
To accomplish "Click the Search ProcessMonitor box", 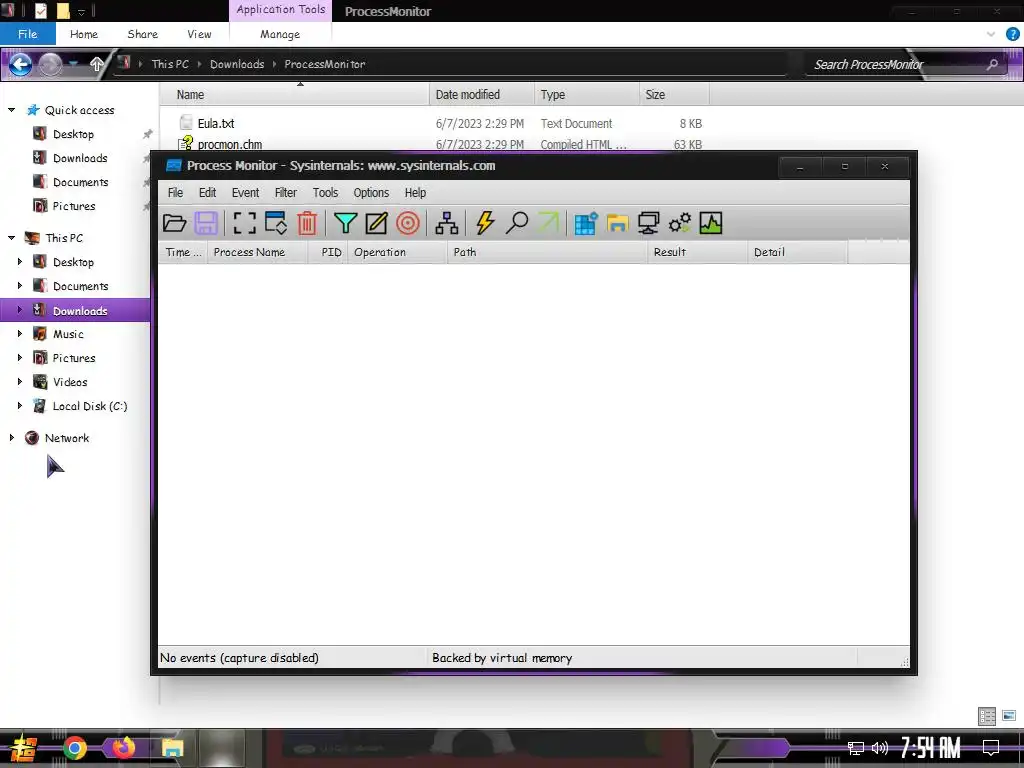I will (x=903, y=65).
